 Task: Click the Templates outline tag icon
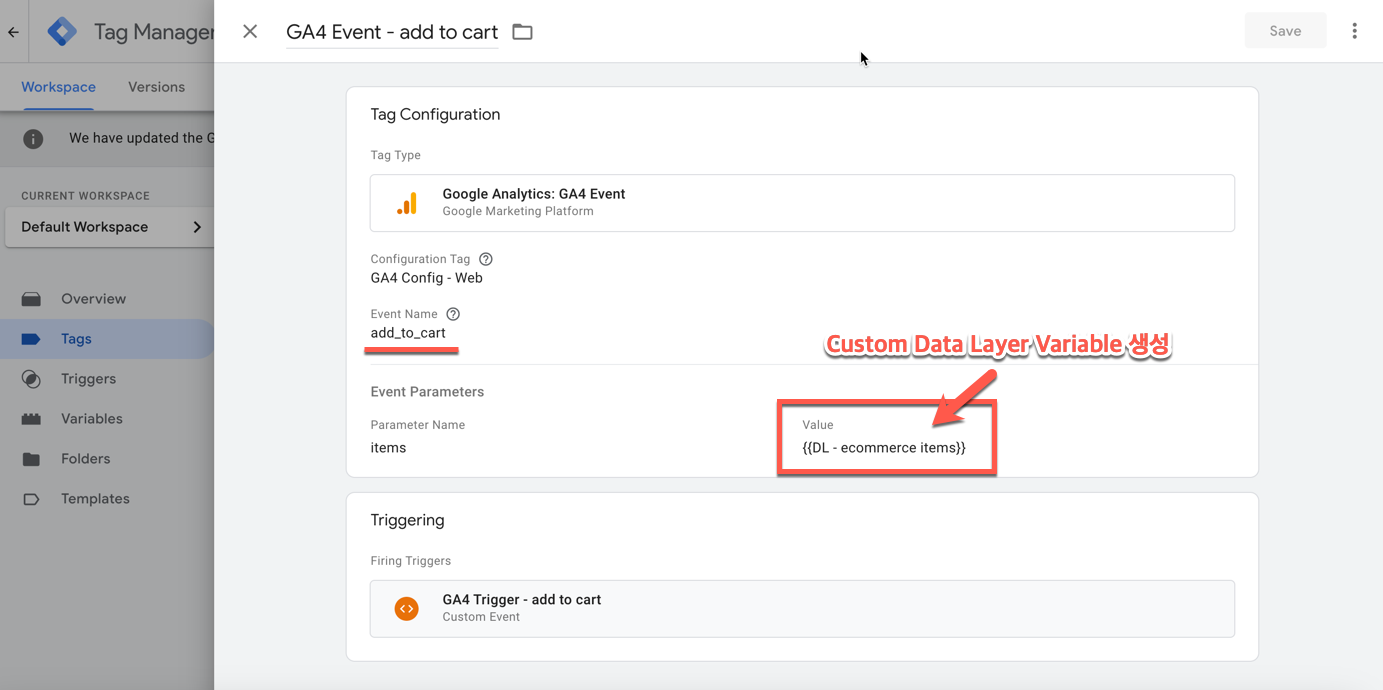point(32,499)
